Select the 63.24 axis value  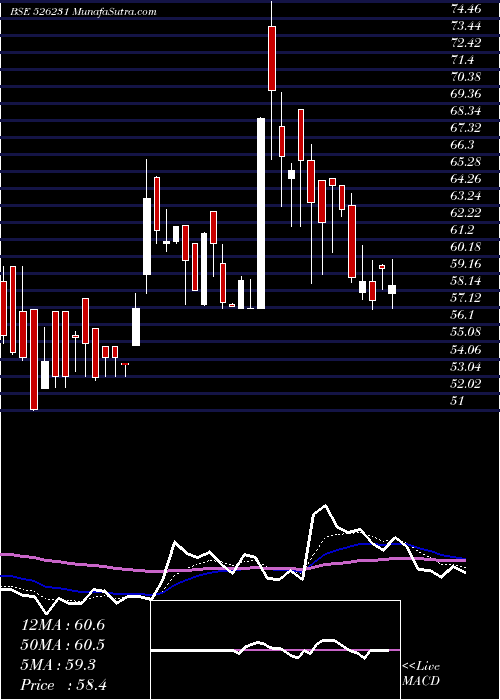pyautogui.click(x=467, y=196)
